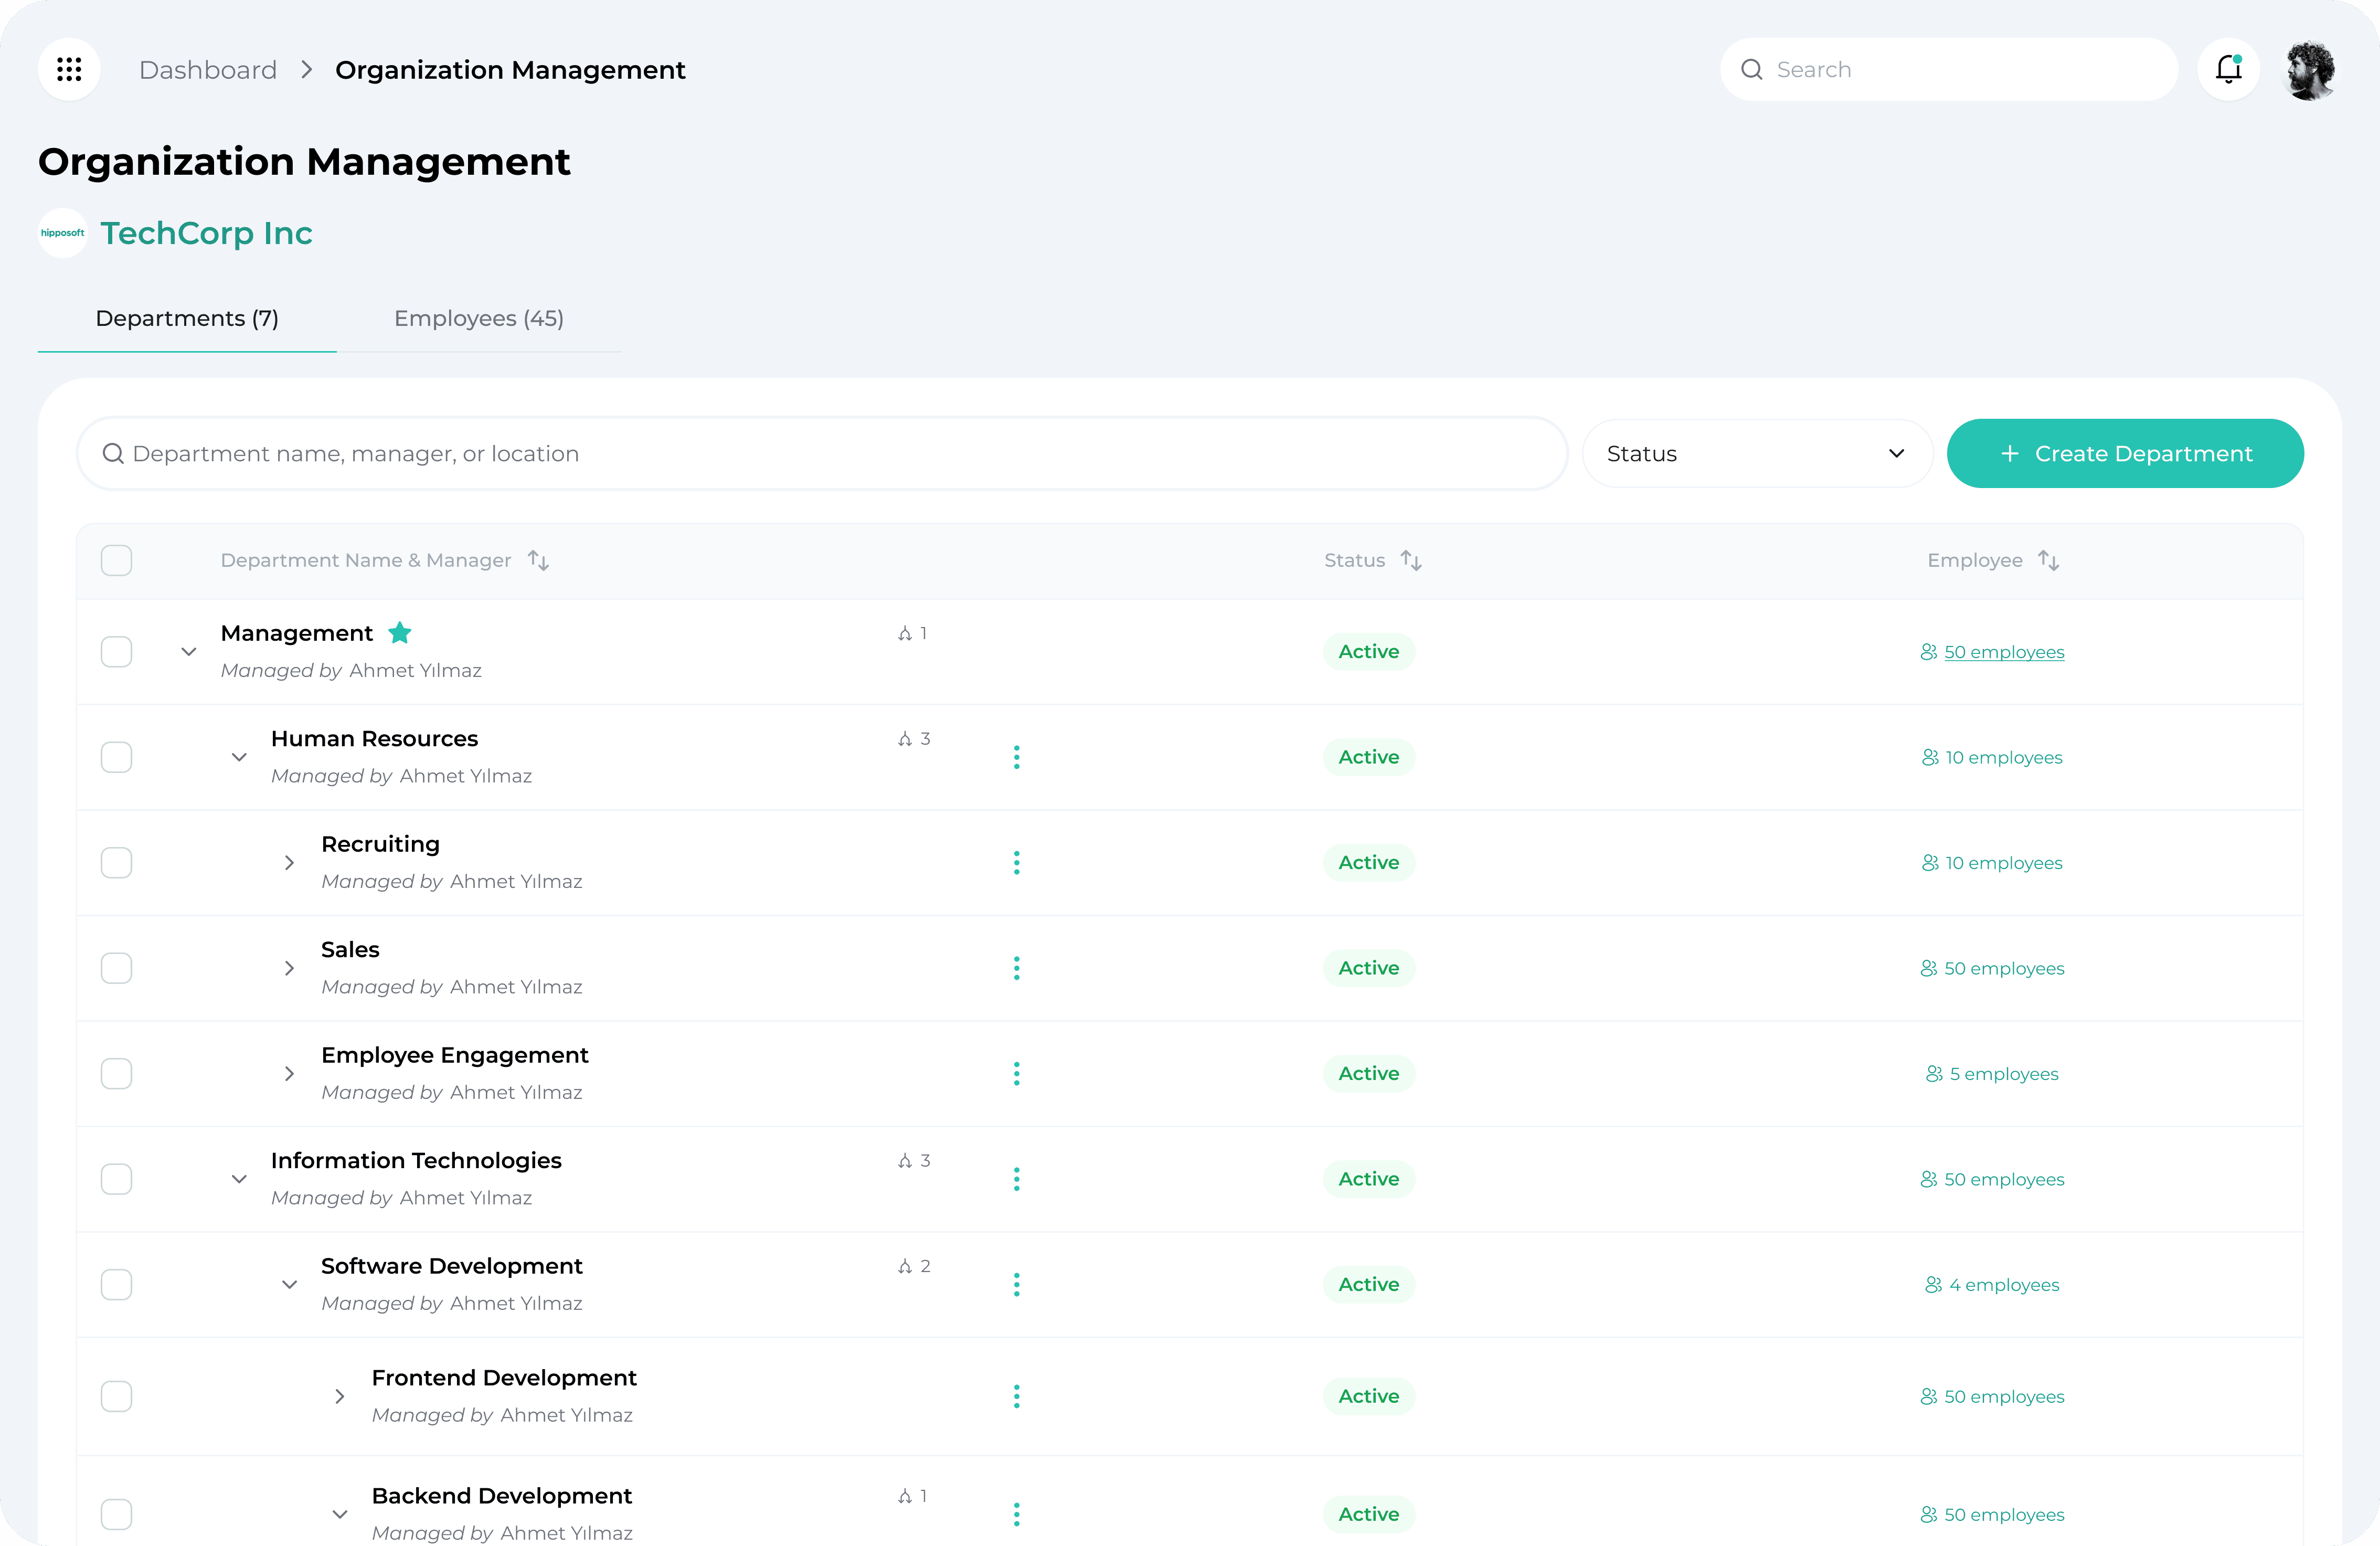Go to Dashboard breadcrumb
The height and width of the screenshot is (1546, 2380).
[208, 70]
